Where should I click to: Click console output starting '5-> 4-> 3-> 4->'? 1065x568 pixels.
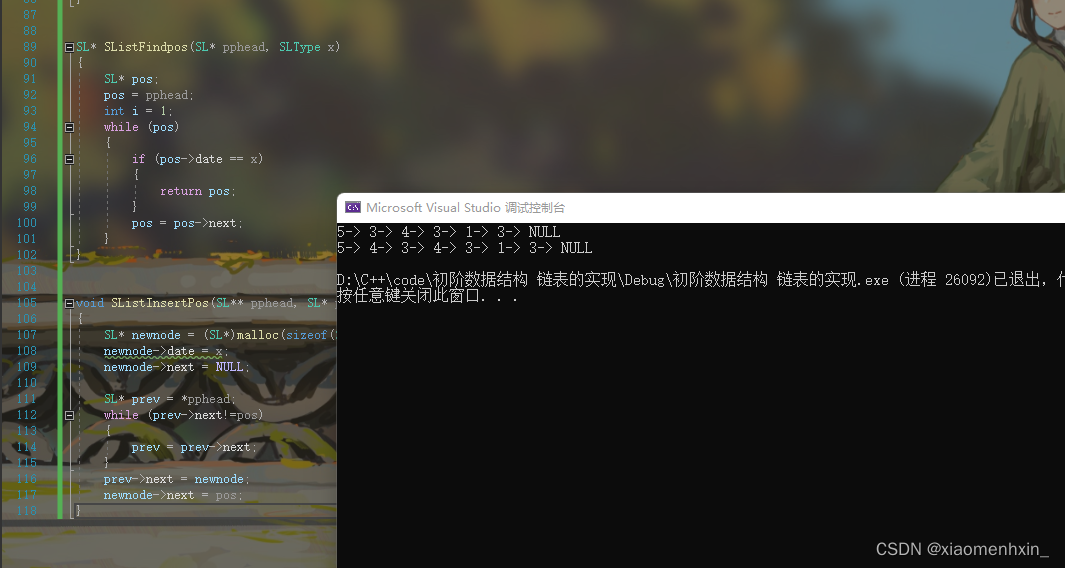pos(465,248)
